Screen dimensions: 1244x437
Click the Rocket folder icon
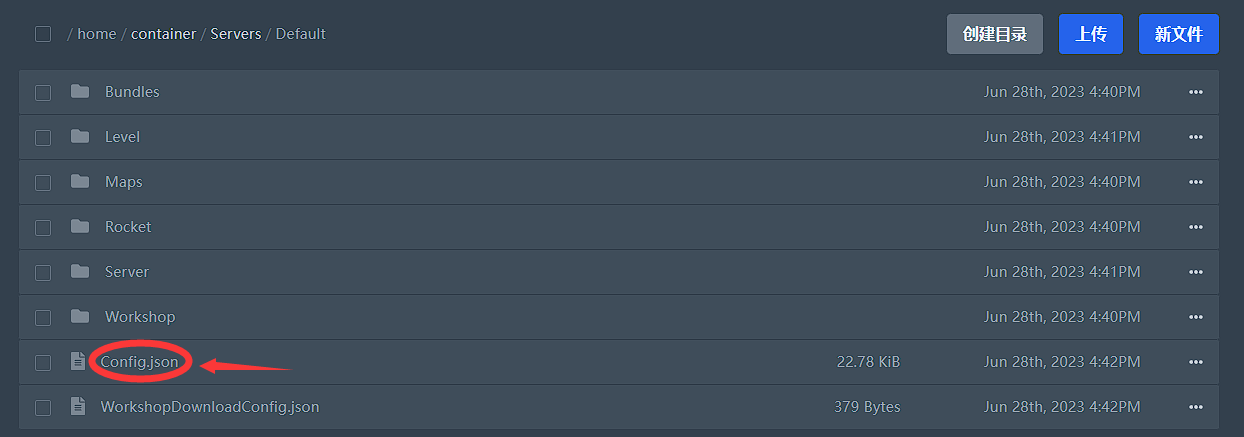click(x=80, y=226)
